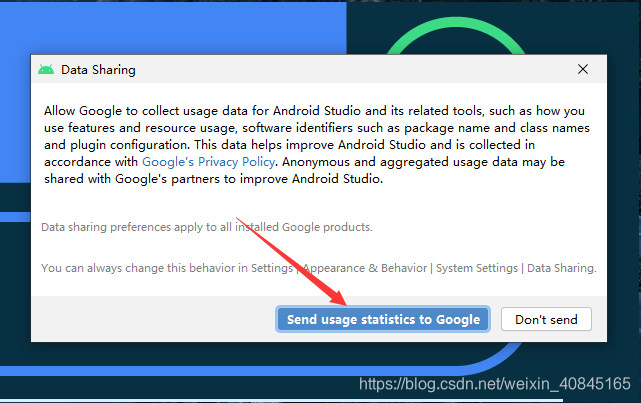Open Google's Privacy Policy link

pos(208,162)
